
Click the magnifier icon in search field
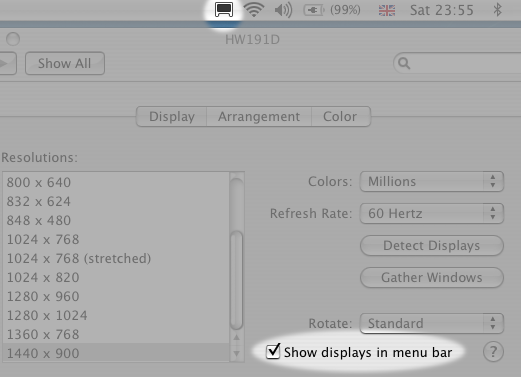[404, 63]
